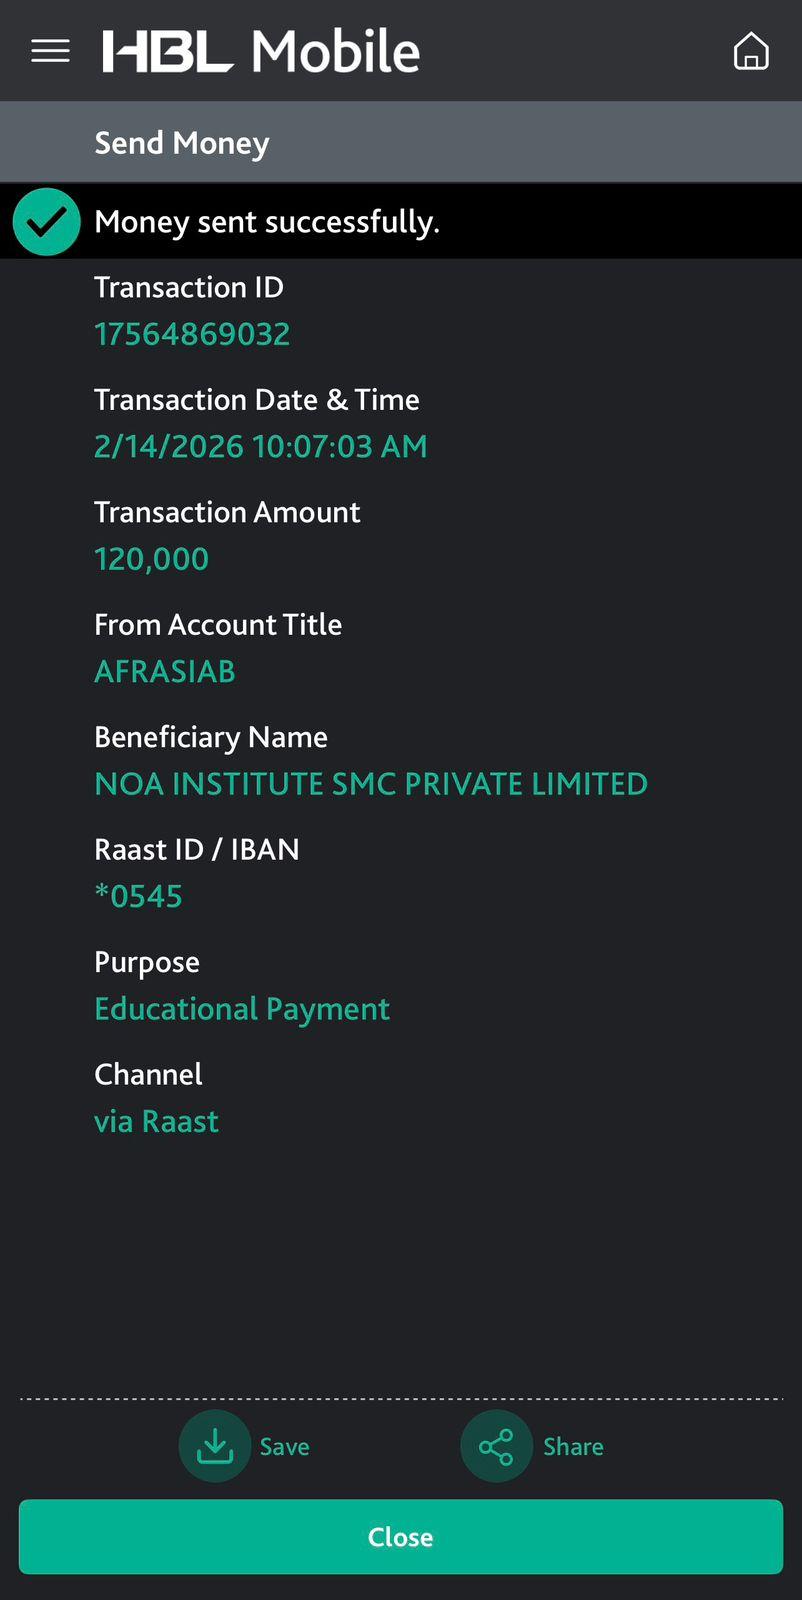Click the HBL Mobile logo
This screenshot has width=802, height=1600.
(261, 51)
